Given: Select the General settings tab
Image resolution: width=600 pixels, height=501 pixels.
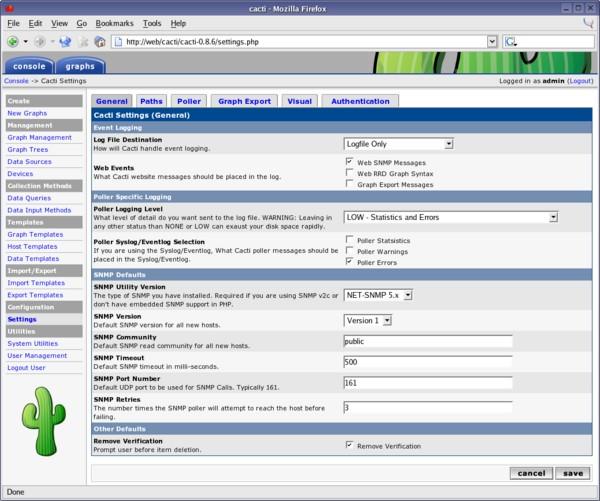Looking at the screenshot, I should click(x=112, y=101).
